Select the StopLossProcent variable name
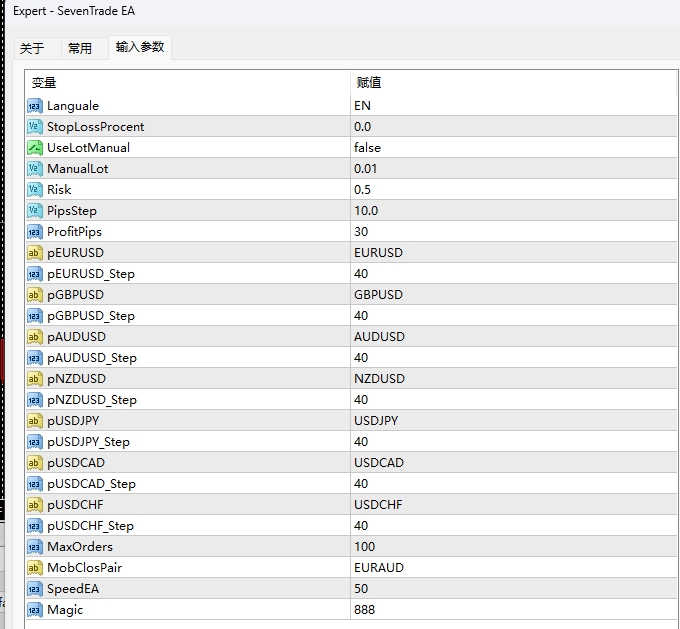 (x=95, y=127)
